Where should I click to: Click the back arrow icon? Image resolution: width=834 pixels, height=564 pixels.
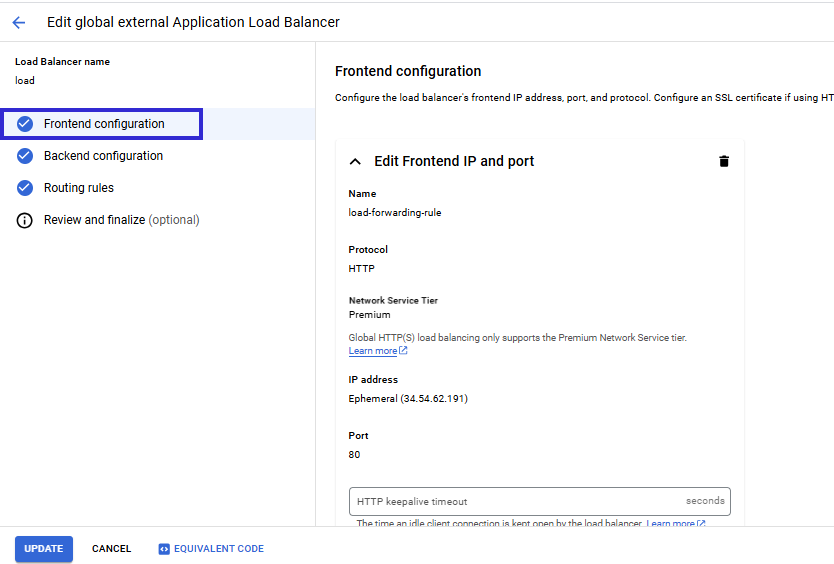click(x=19, y=22)
